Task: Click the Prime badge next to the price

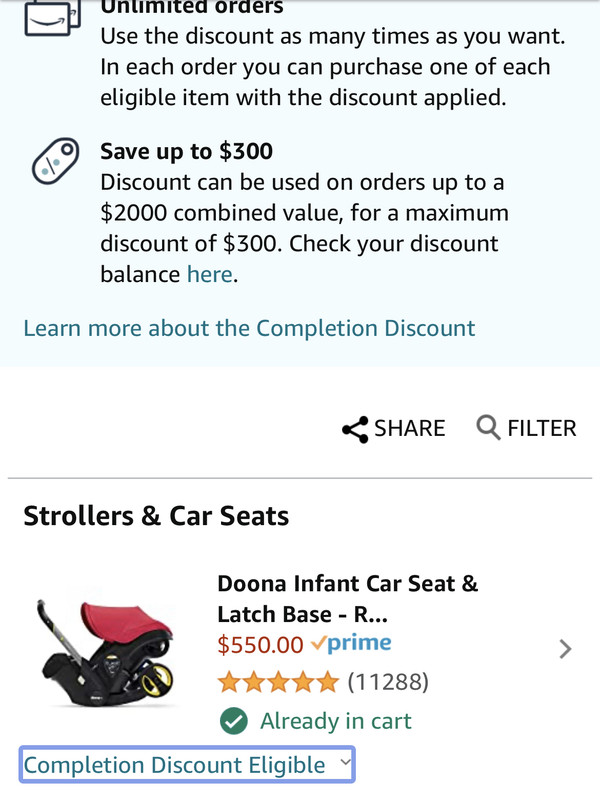Action: 350,644
